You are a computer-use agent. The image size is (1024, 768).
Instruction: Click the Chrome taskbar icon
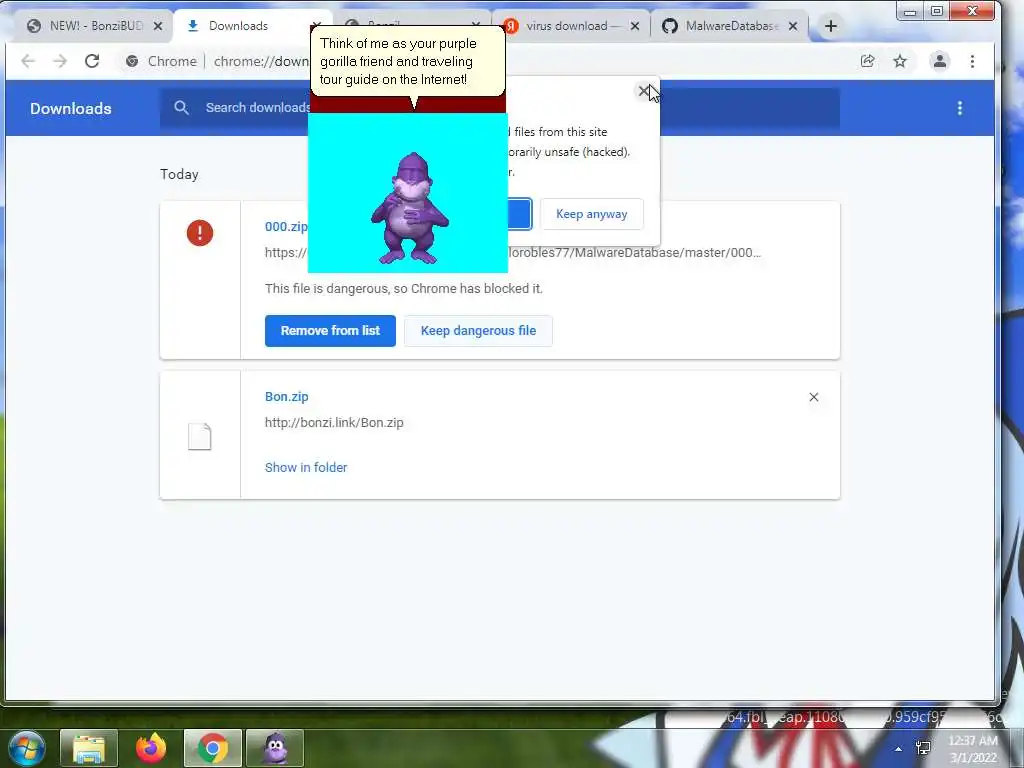tap(213, 748)
